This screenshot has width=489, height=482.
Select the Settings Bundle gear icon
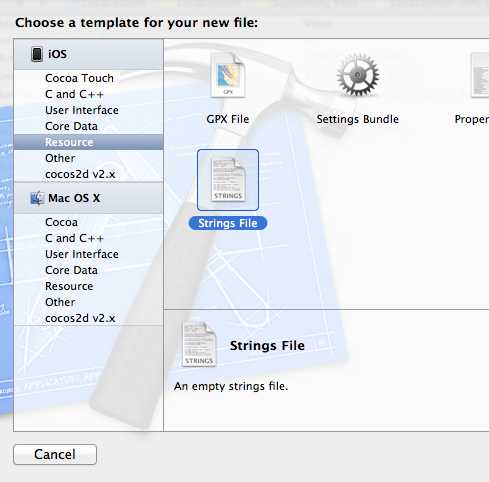(358, 75)
